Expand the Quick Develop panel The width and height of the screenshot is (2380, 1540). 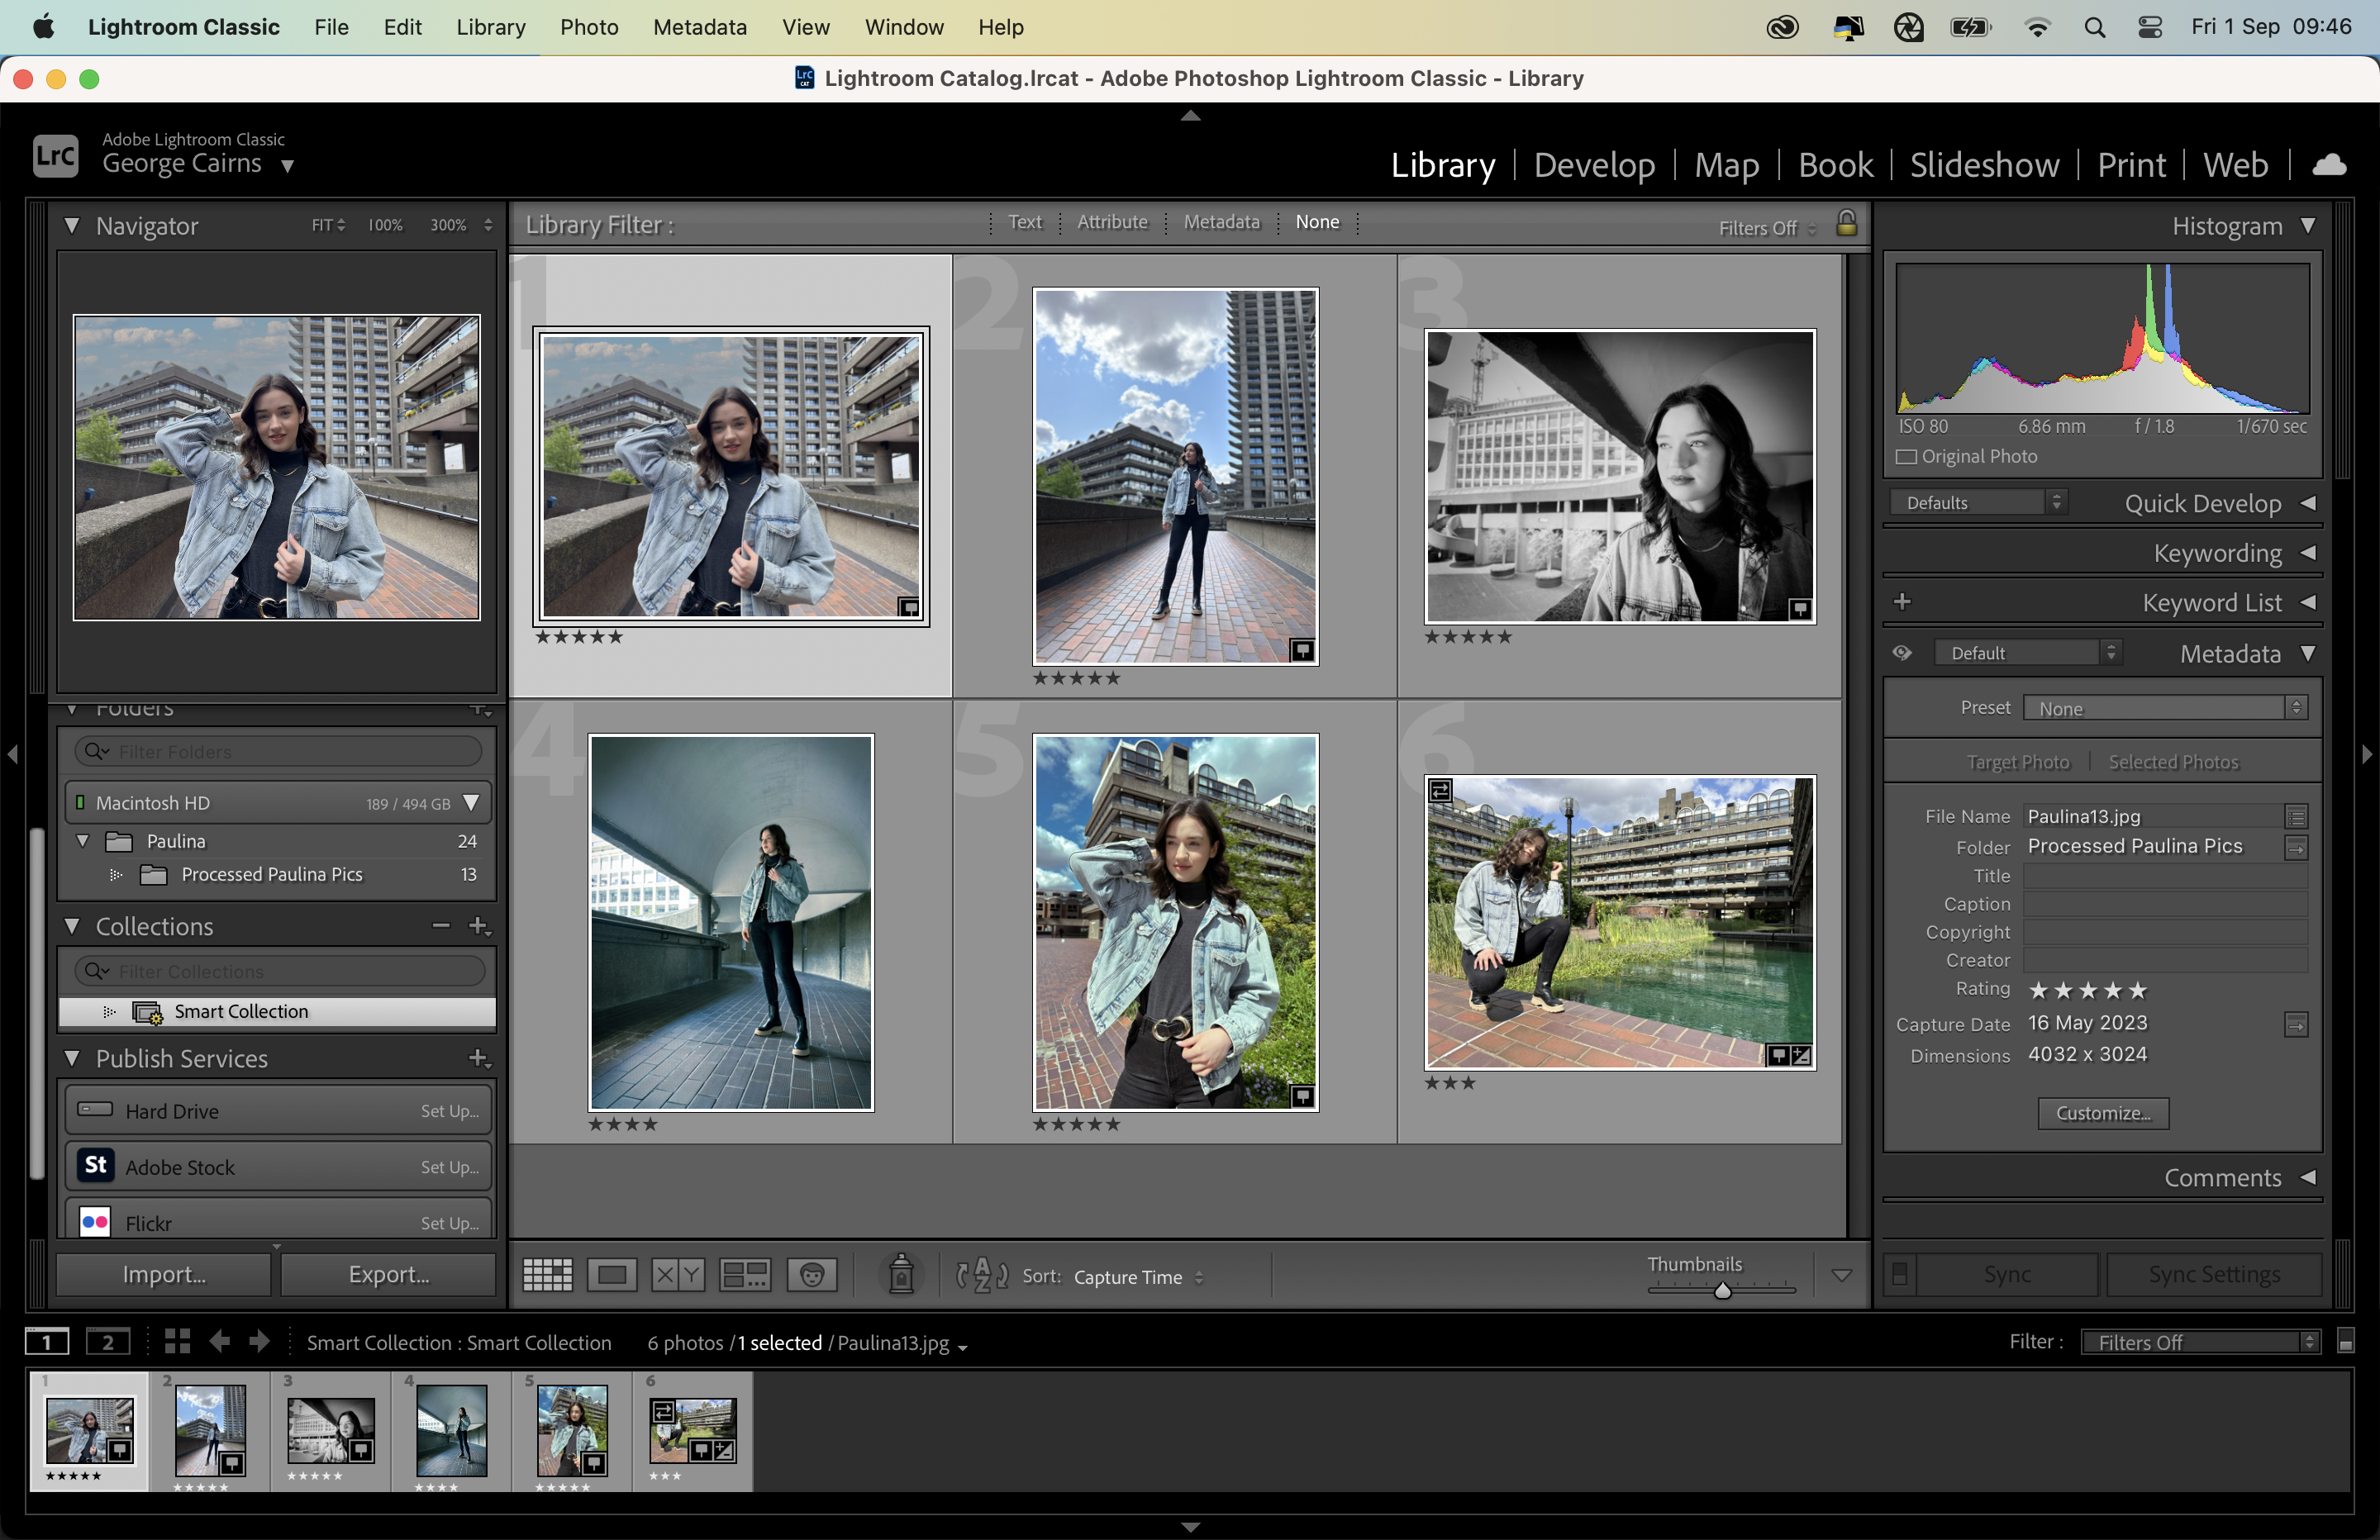pos(2308,503)
